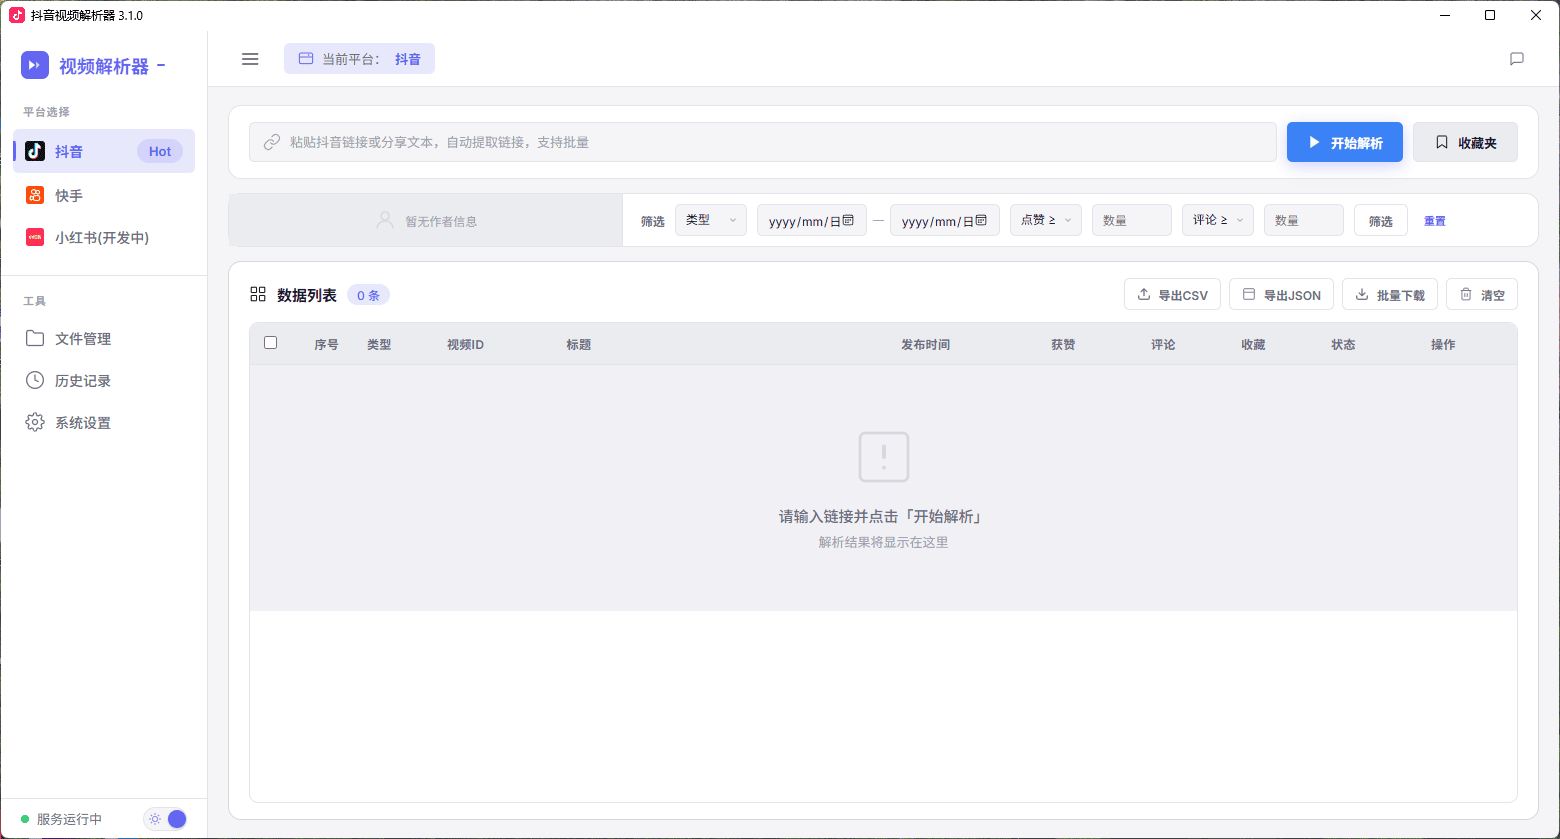Click the 0 条 count badge

coord(368,295)
